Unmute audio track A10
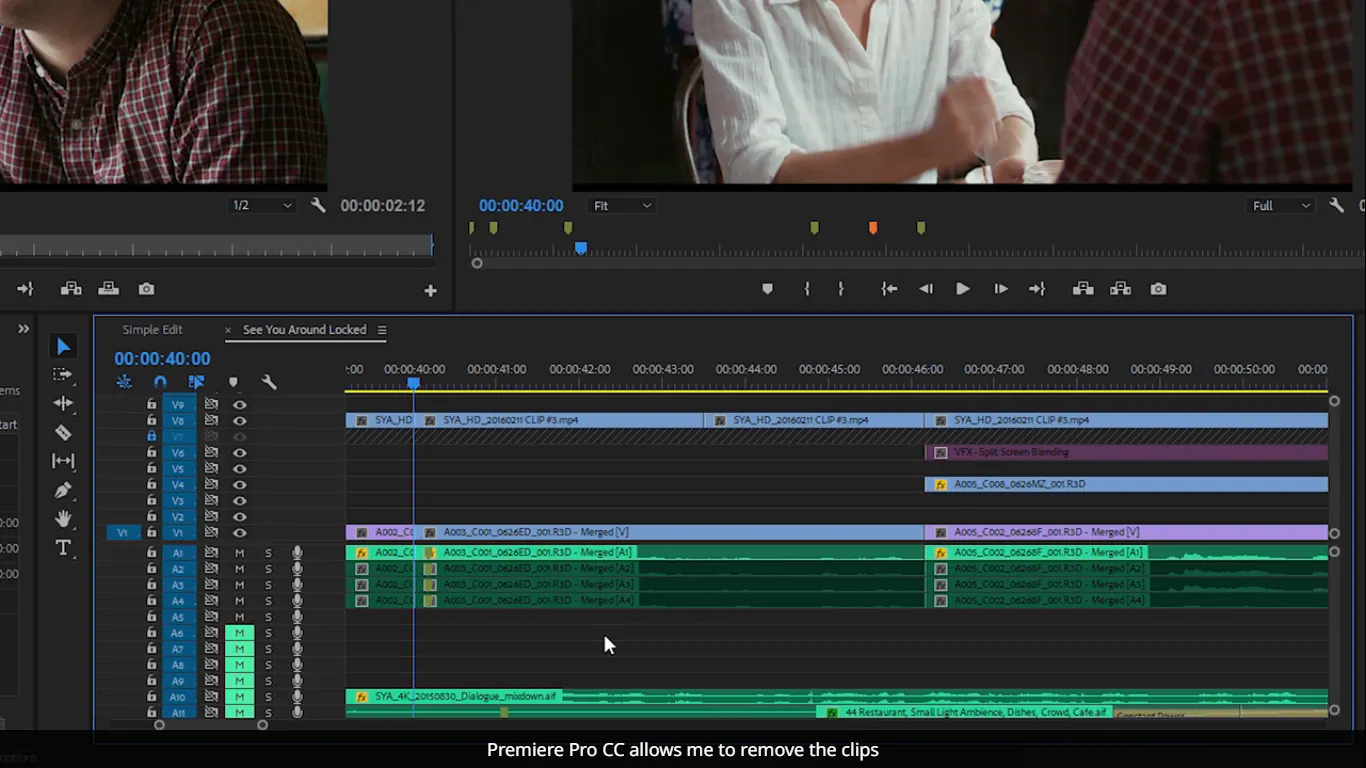The width and height of the screenshot is (1366, 768). click(239, 697)
